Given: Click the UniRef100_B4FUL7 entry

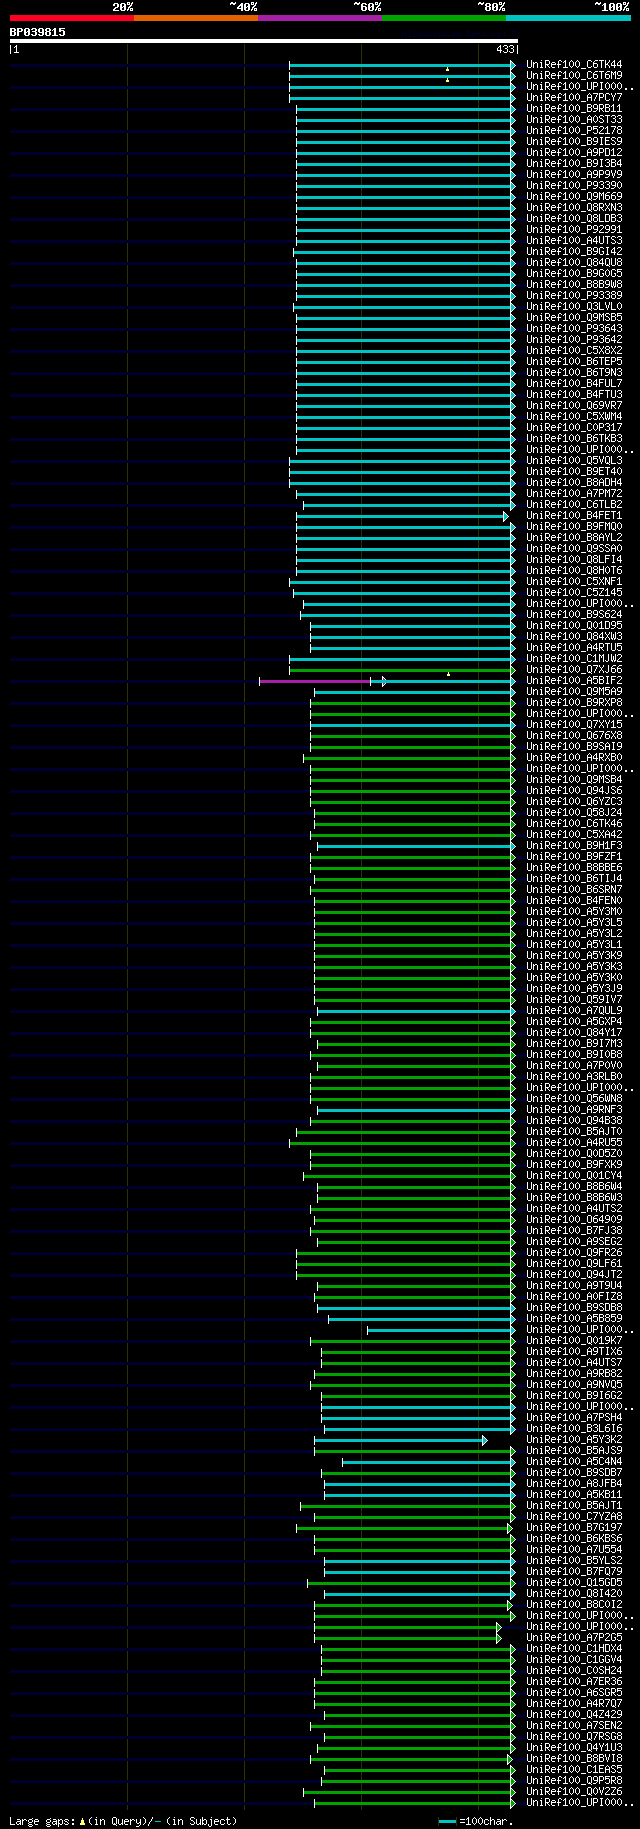Looking at the screenshot, I should 574,383.
